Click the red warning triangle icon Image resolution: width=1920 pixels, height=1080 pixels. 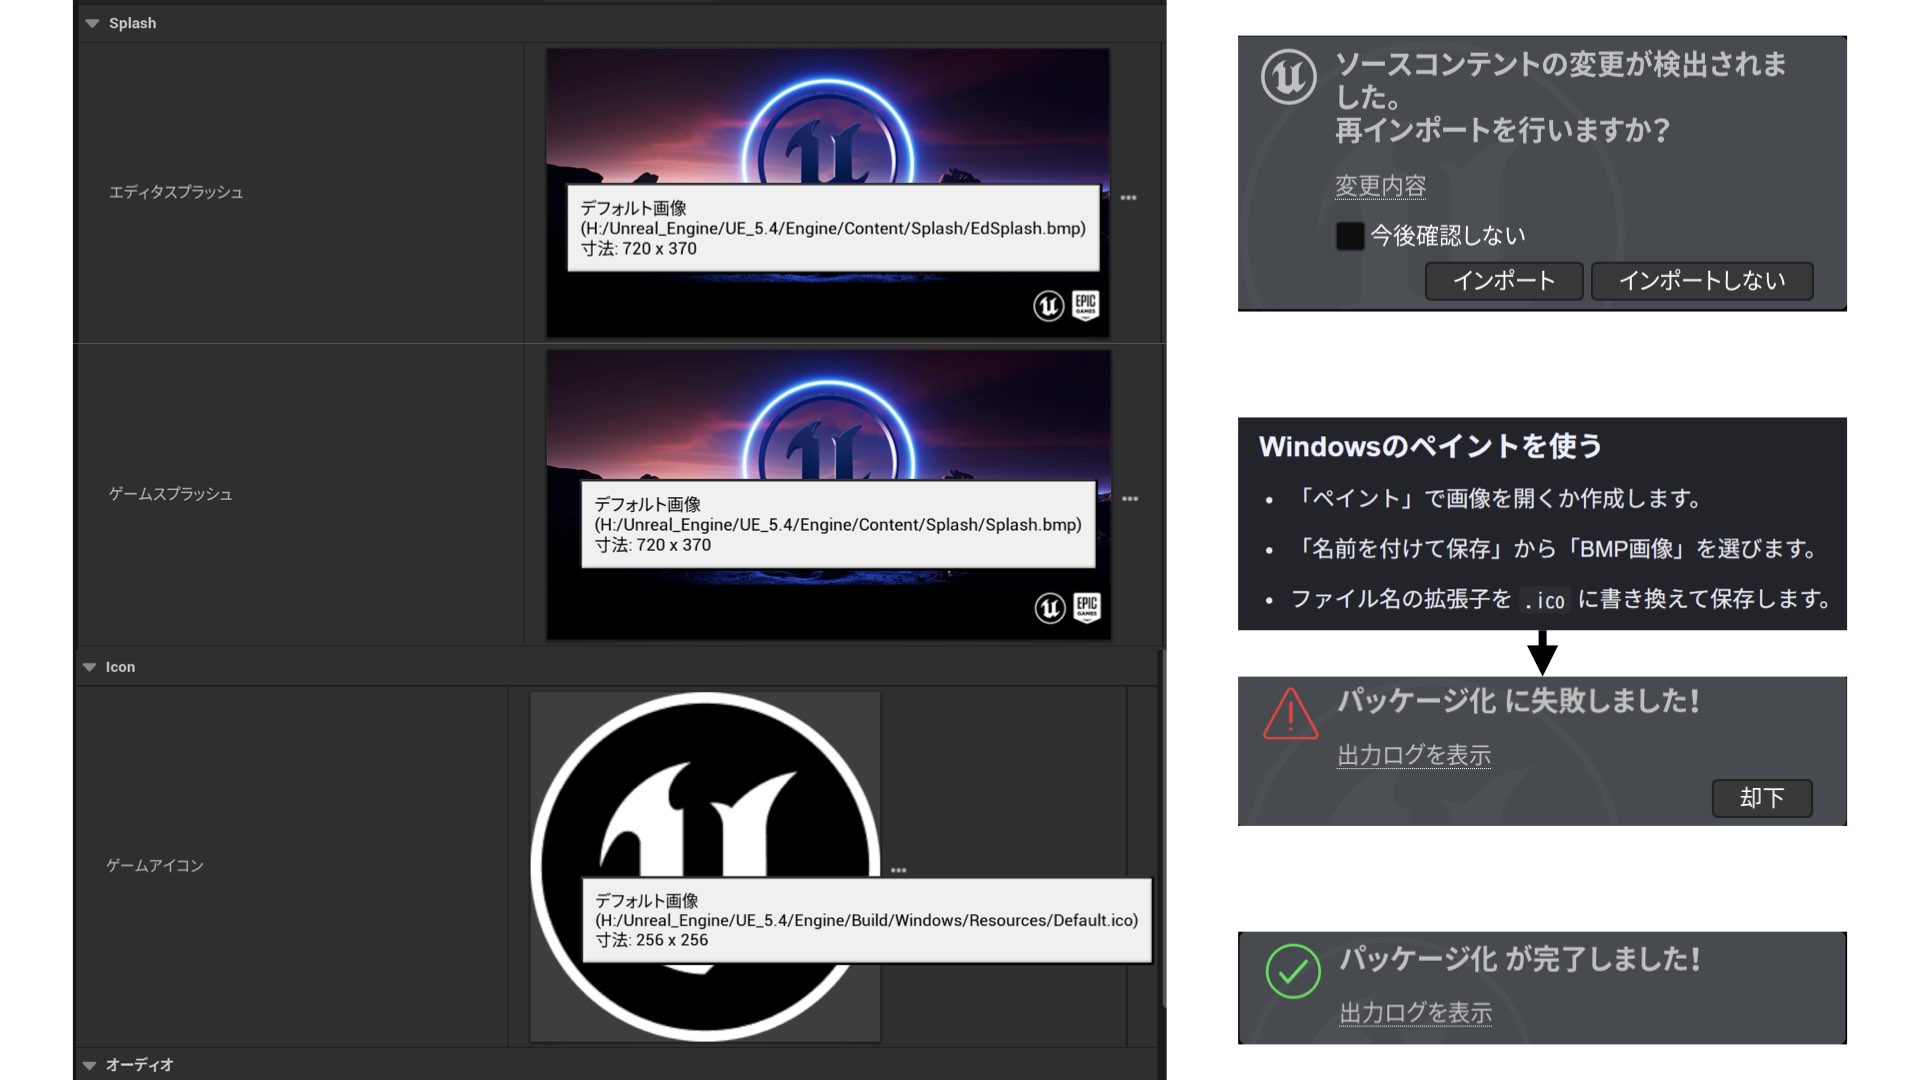(1290, 714)
